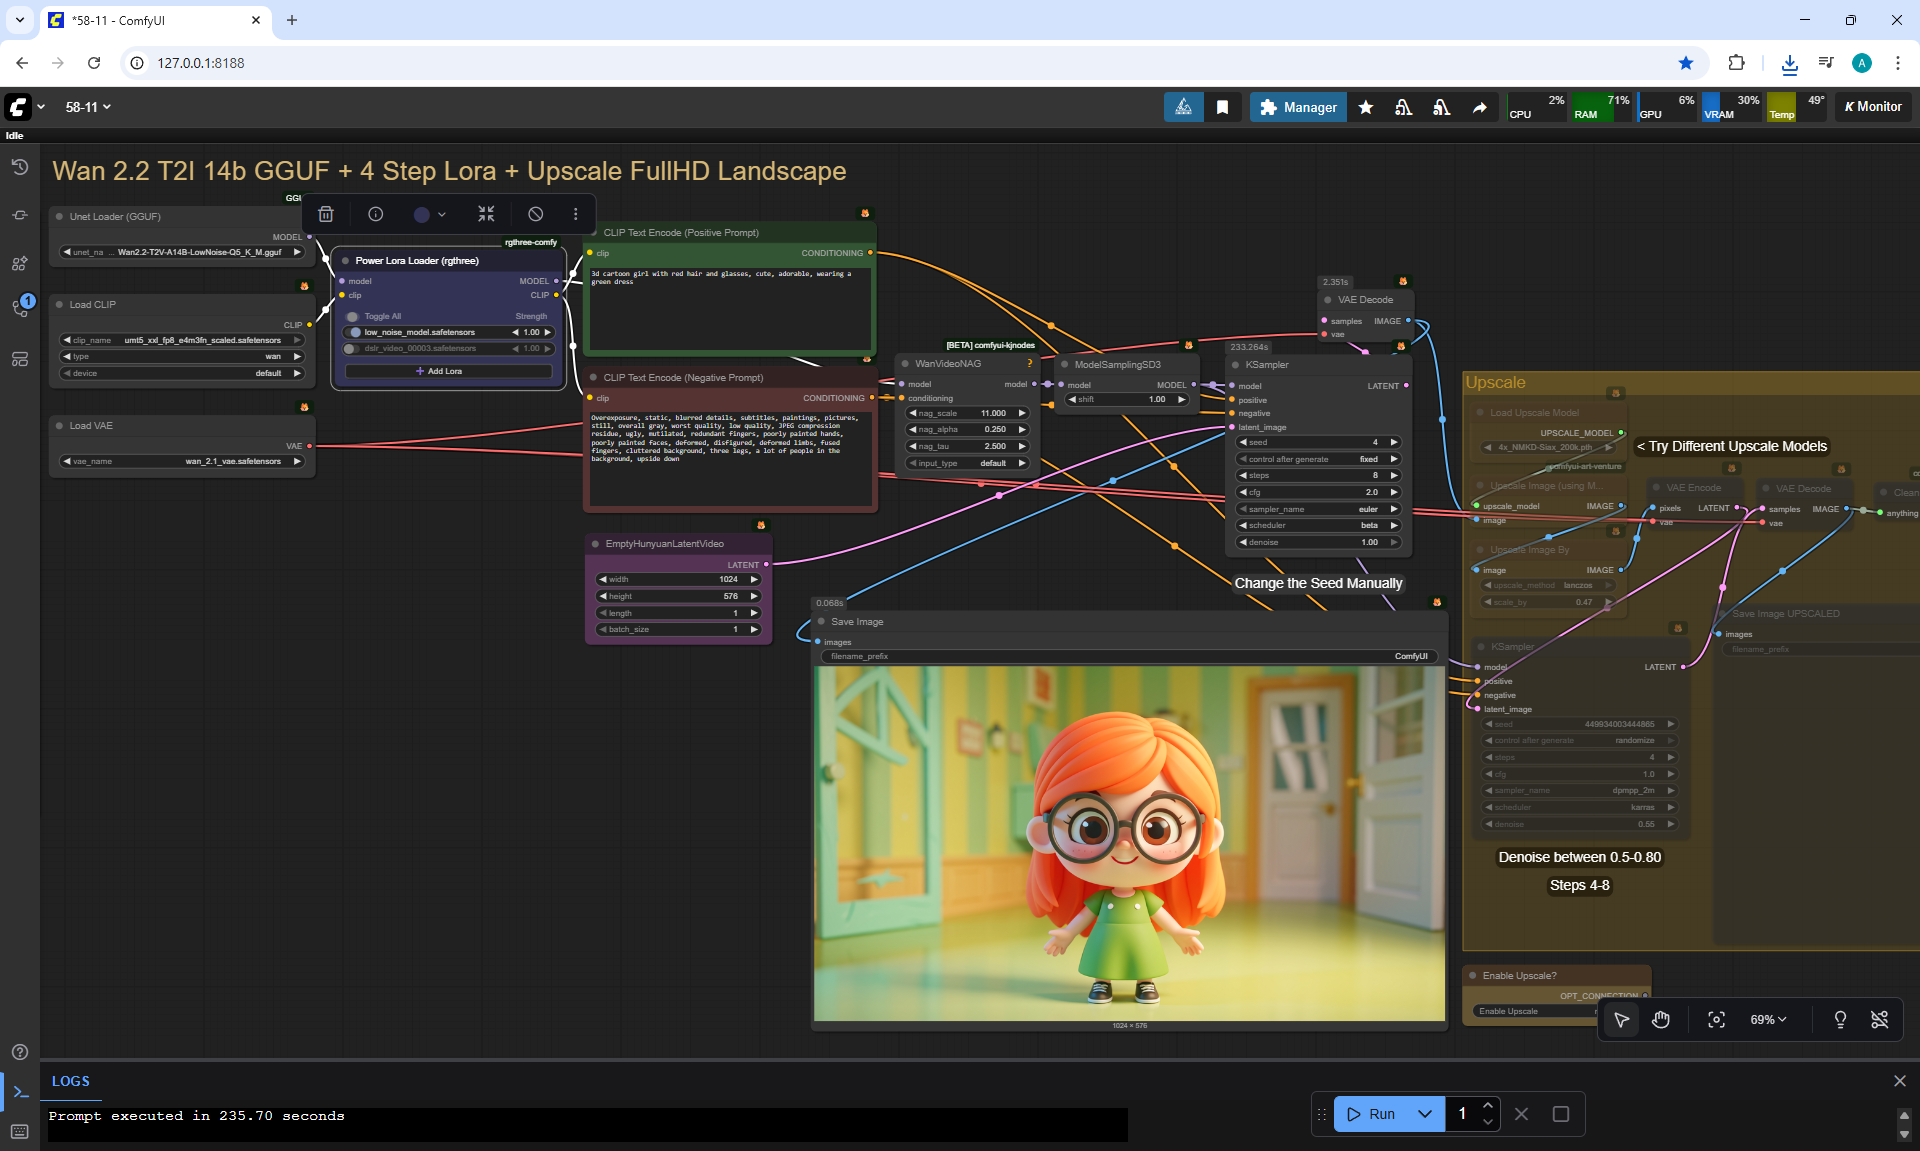
Task: Bypass the node with the circle-slash icon
Action: (536, 214)
